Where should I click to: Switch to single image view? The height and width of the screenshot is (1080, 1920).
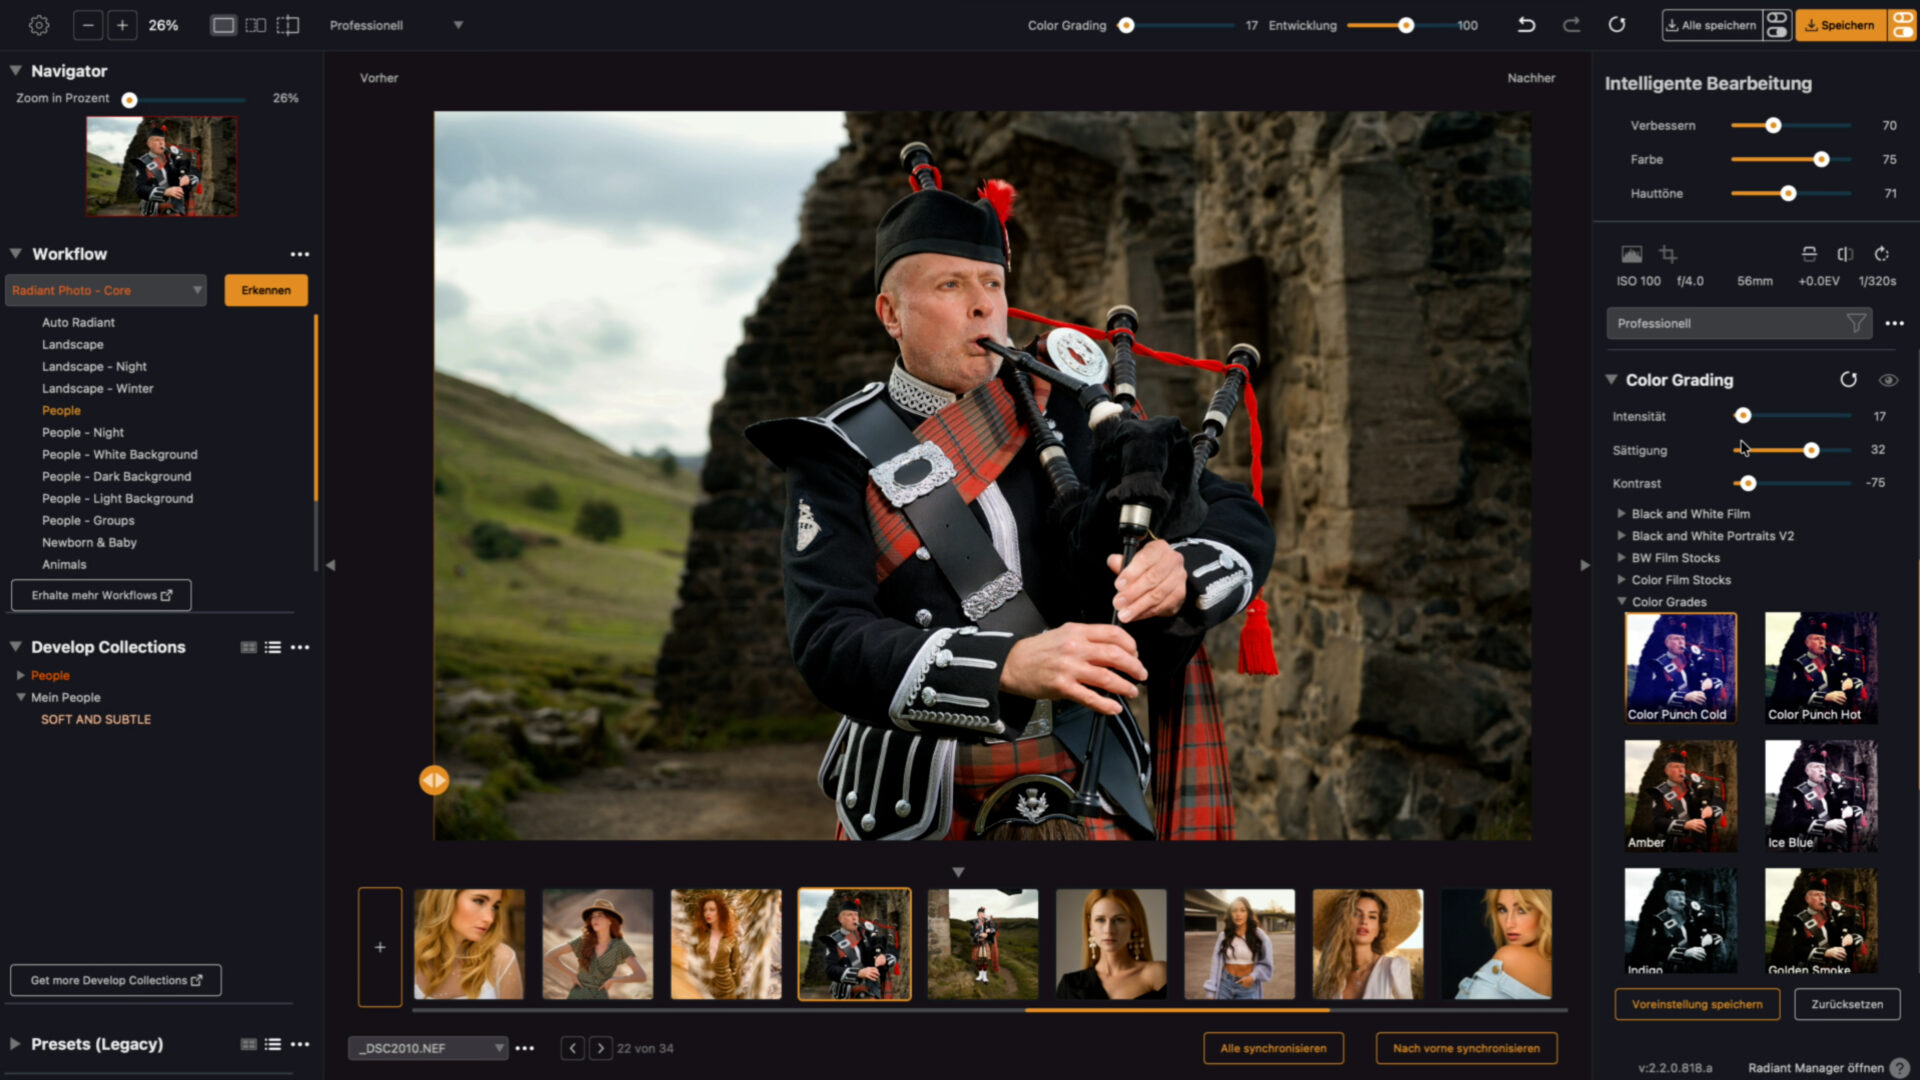tap(223, 25)
